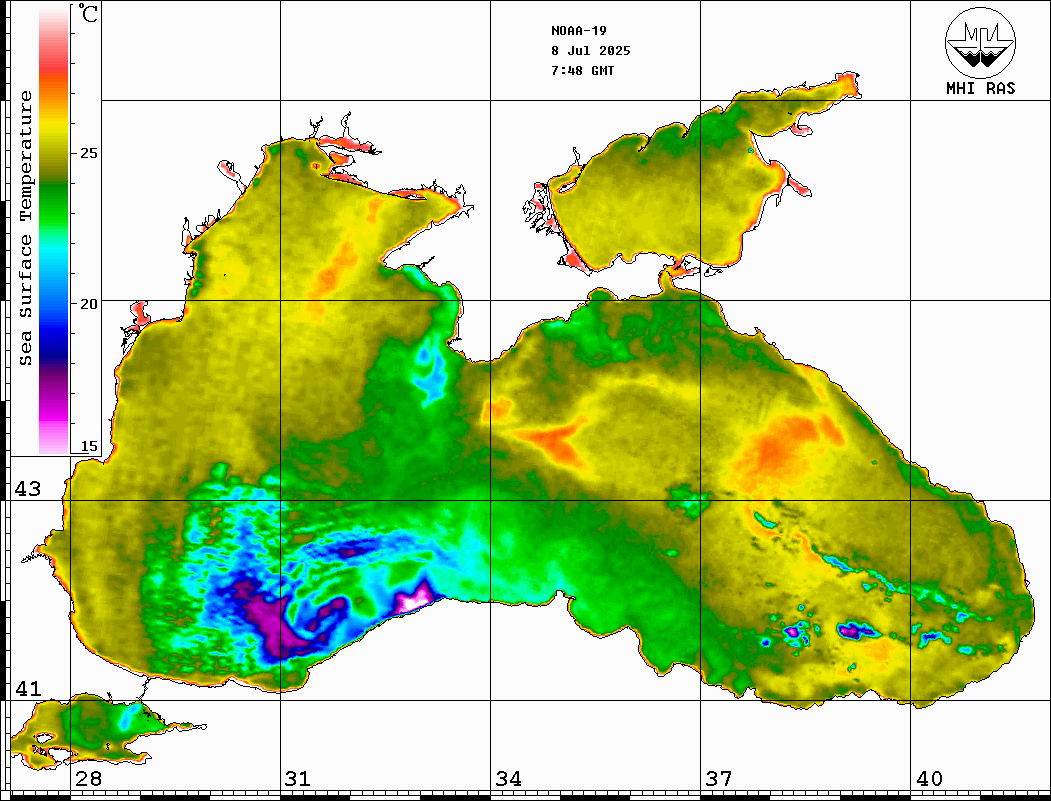Click longitude label 34
Screen dimensions: 1051x801
[x=508, y=779]
